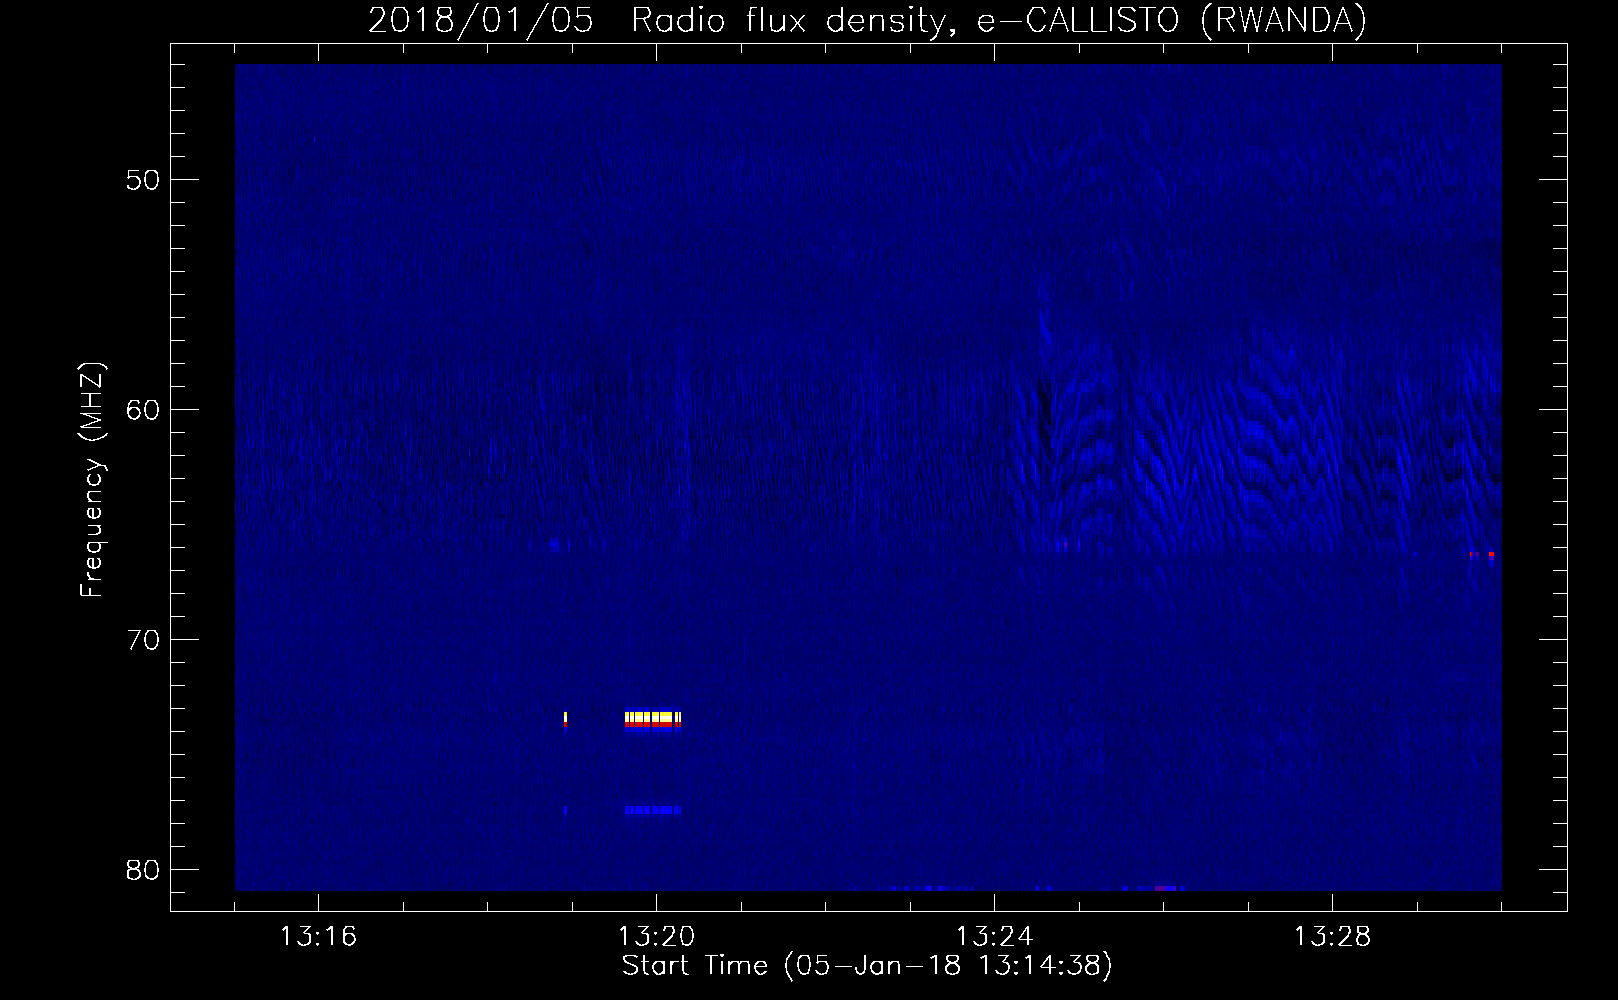
Task: Click the plot title 'Radio flux density, e-CALLISTO (RWANDA)'
Action: tap(999, 21)
